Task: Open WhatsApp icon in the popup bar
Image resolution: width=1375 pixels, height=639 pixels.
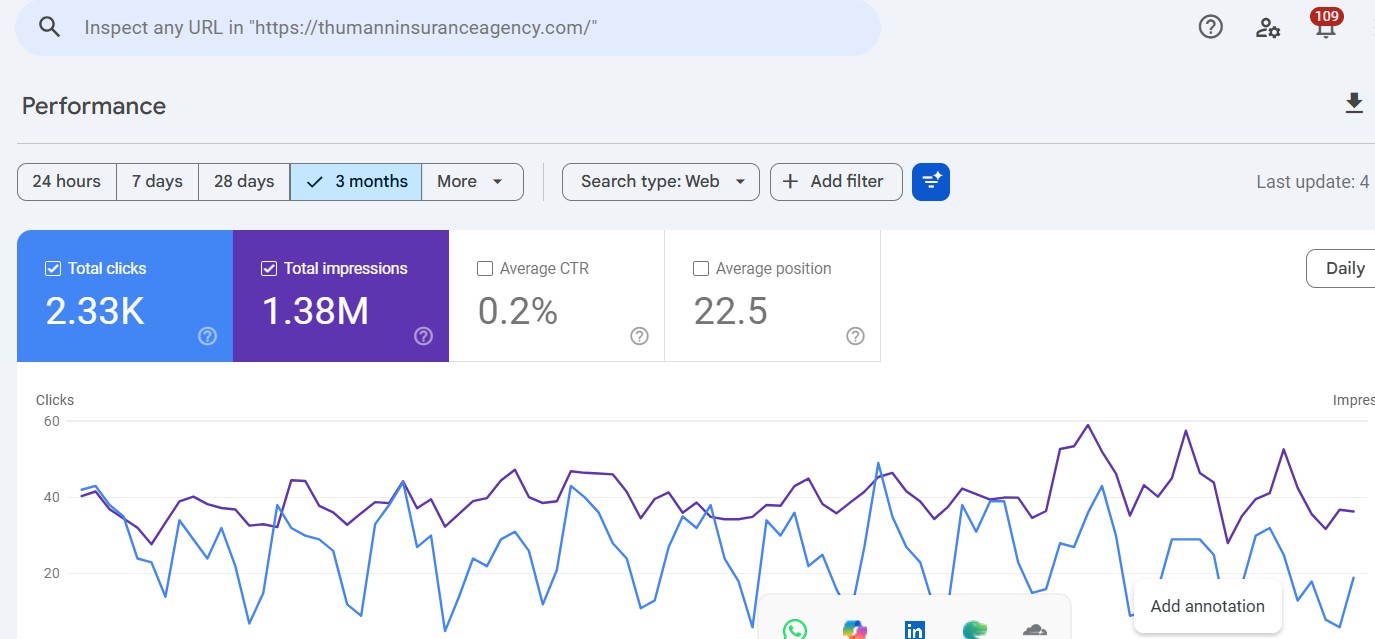Action: [x=795, y=629]
